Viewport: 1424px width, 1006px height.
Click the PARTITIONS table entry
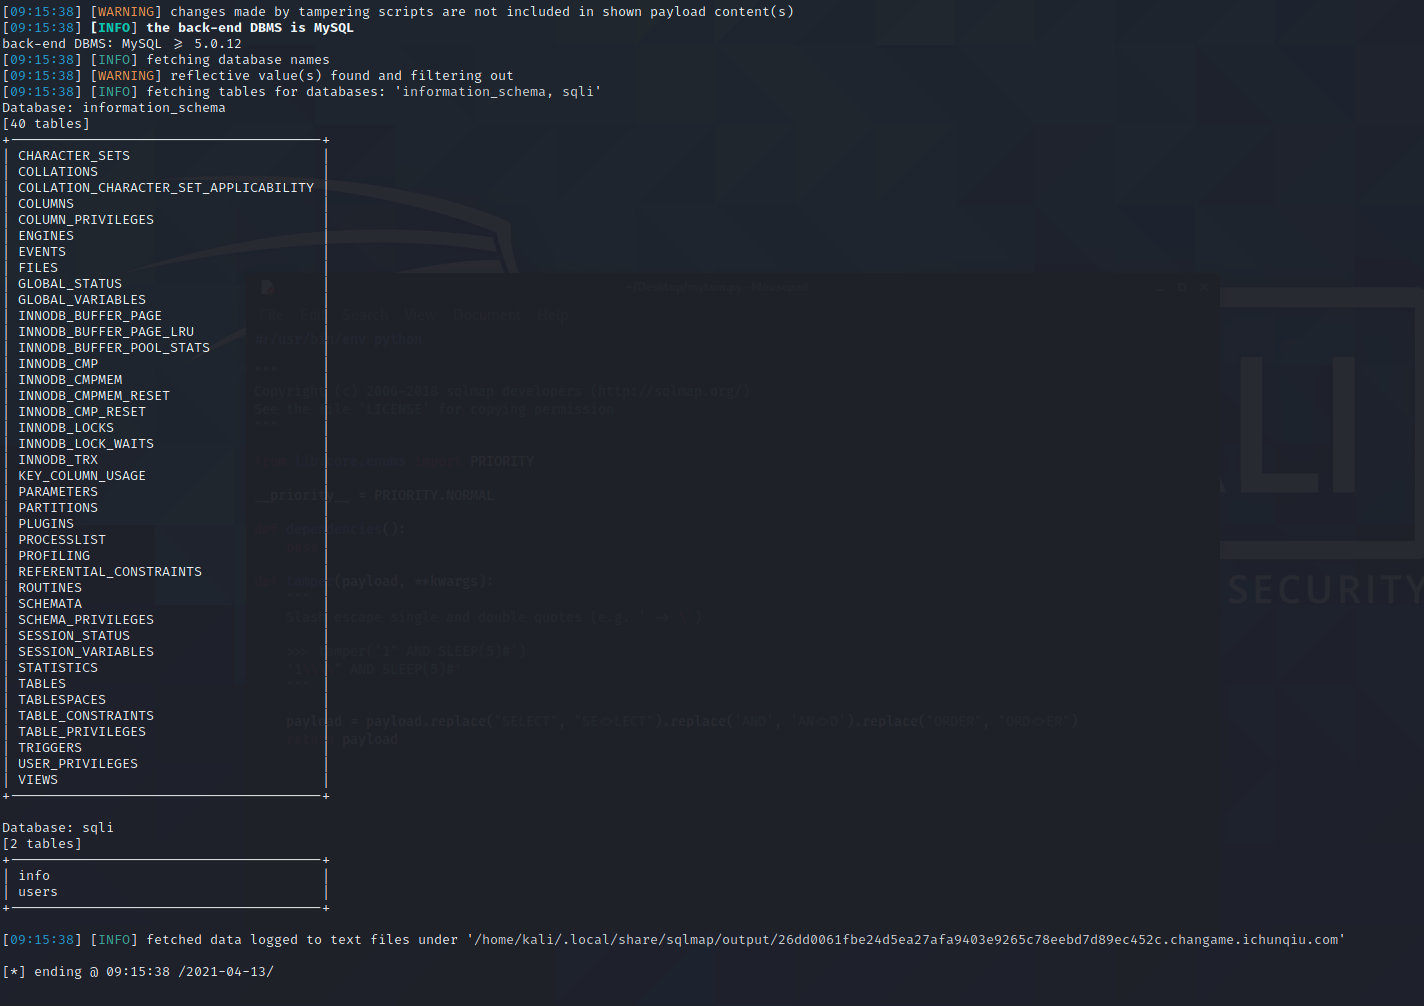pyautogui.click(x=58, y=508)
